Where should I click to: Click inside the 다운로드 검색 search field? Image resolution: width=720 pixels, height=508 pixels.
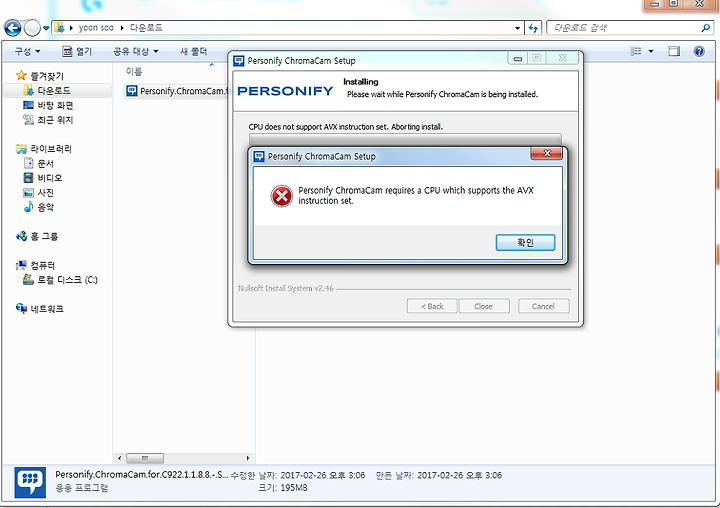click(x=624, y=28)
